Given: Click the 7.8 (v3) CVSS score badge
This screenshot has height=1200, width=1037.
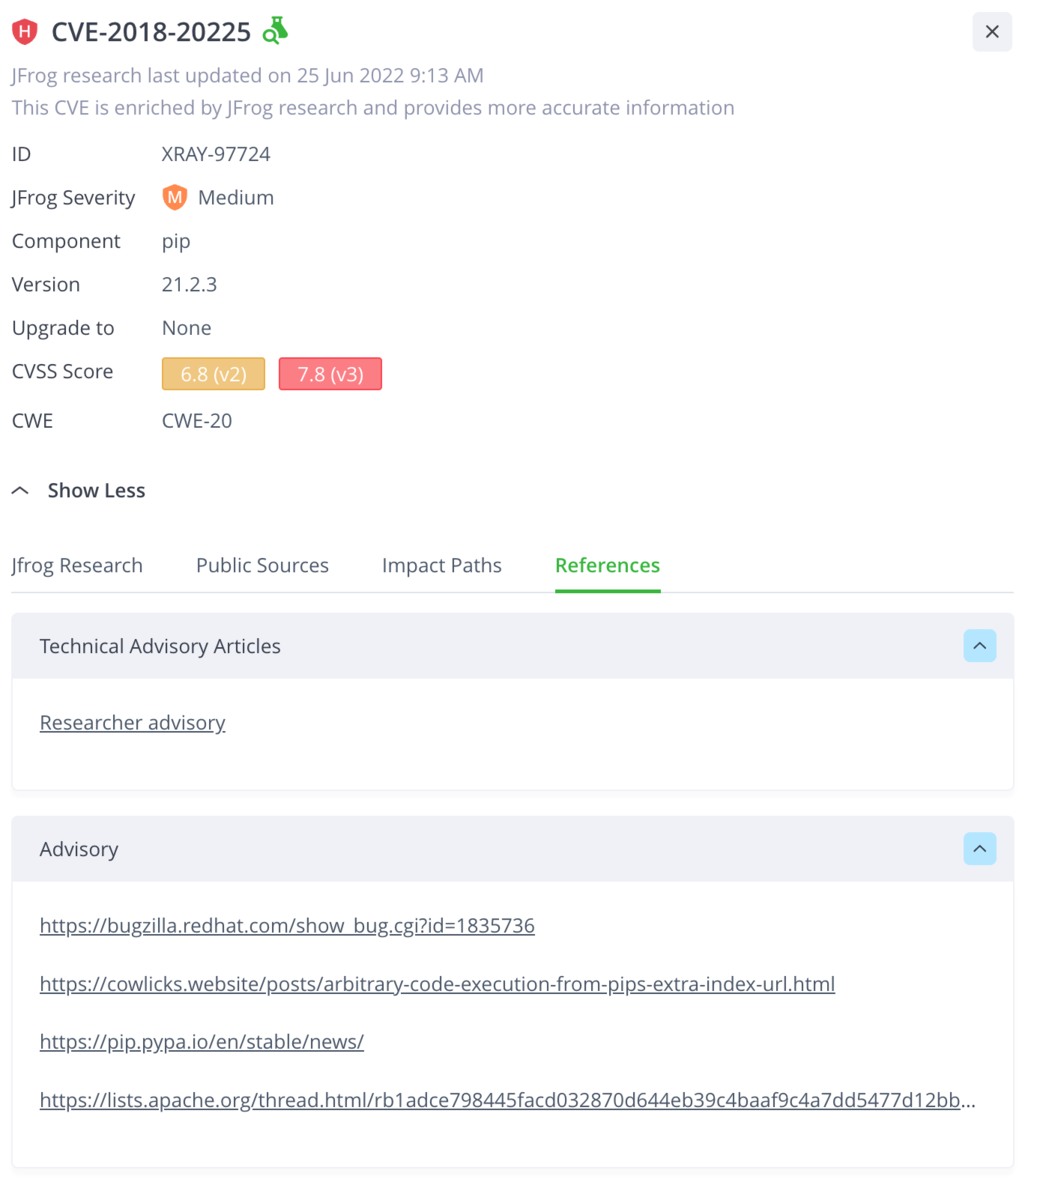Looking at the screenshot, I should click(x=330, y=374).
